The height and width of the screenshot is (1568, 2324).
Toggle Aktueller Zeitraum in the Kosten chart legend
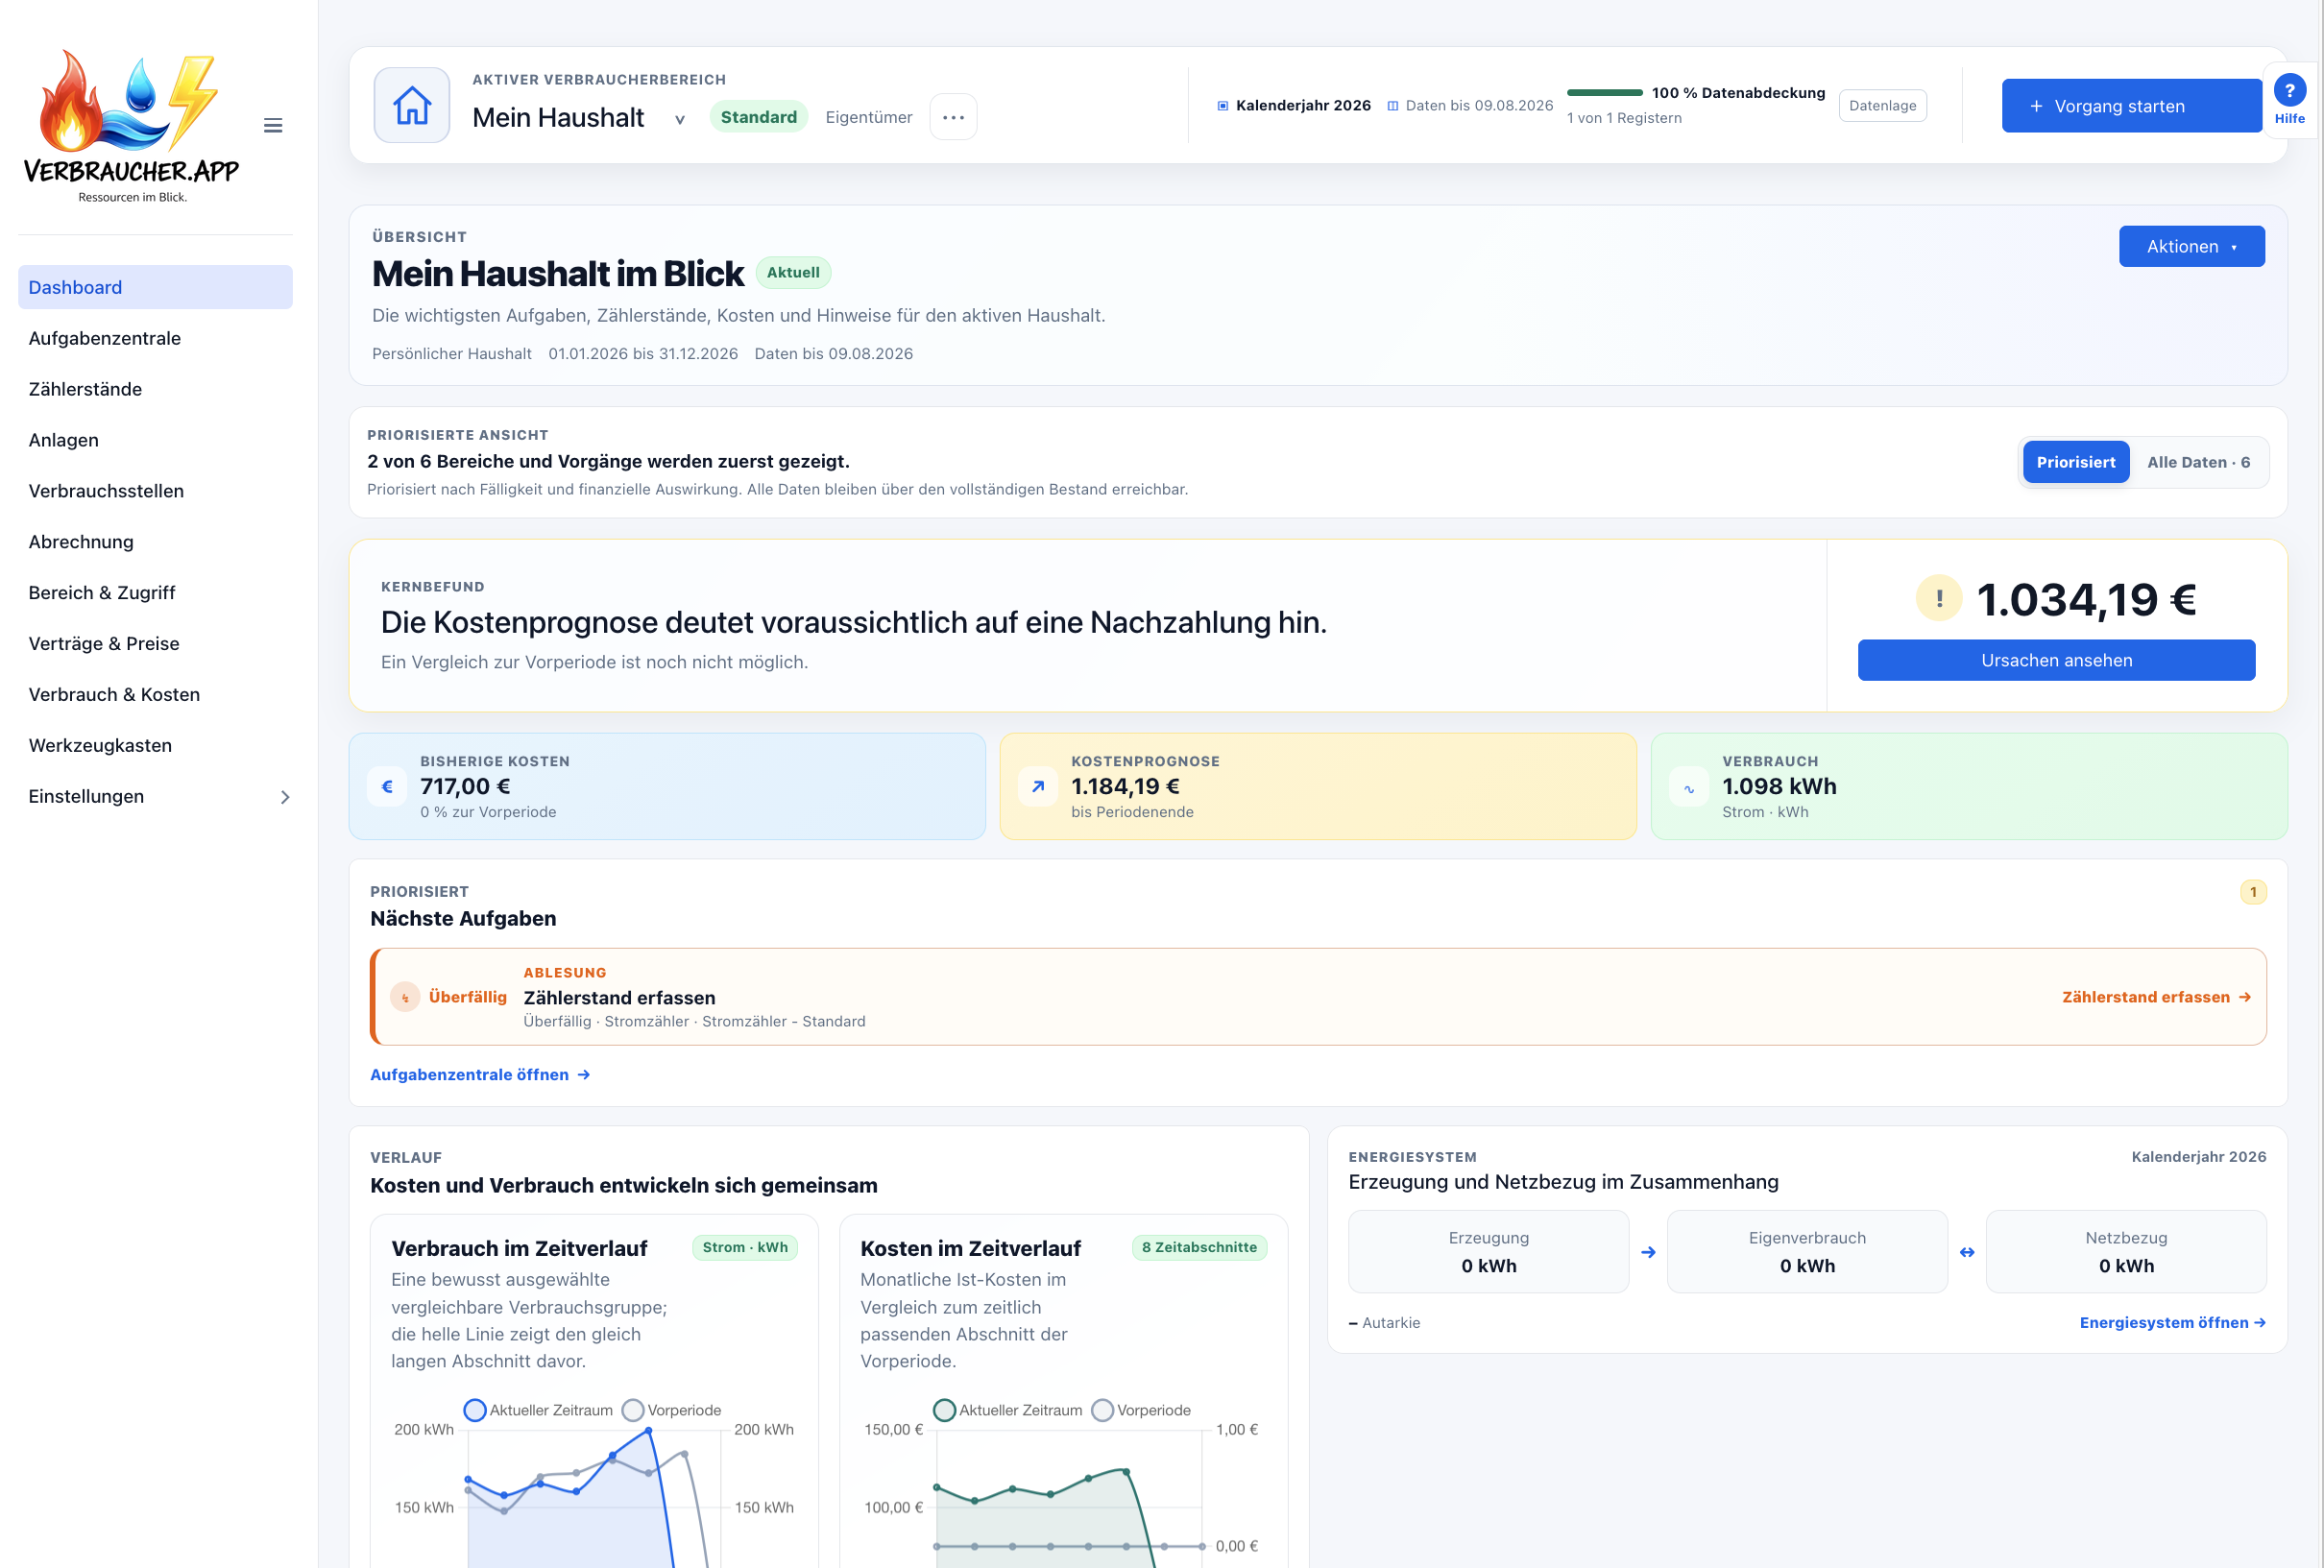pyautogui.click(x=1008, y=1410)
